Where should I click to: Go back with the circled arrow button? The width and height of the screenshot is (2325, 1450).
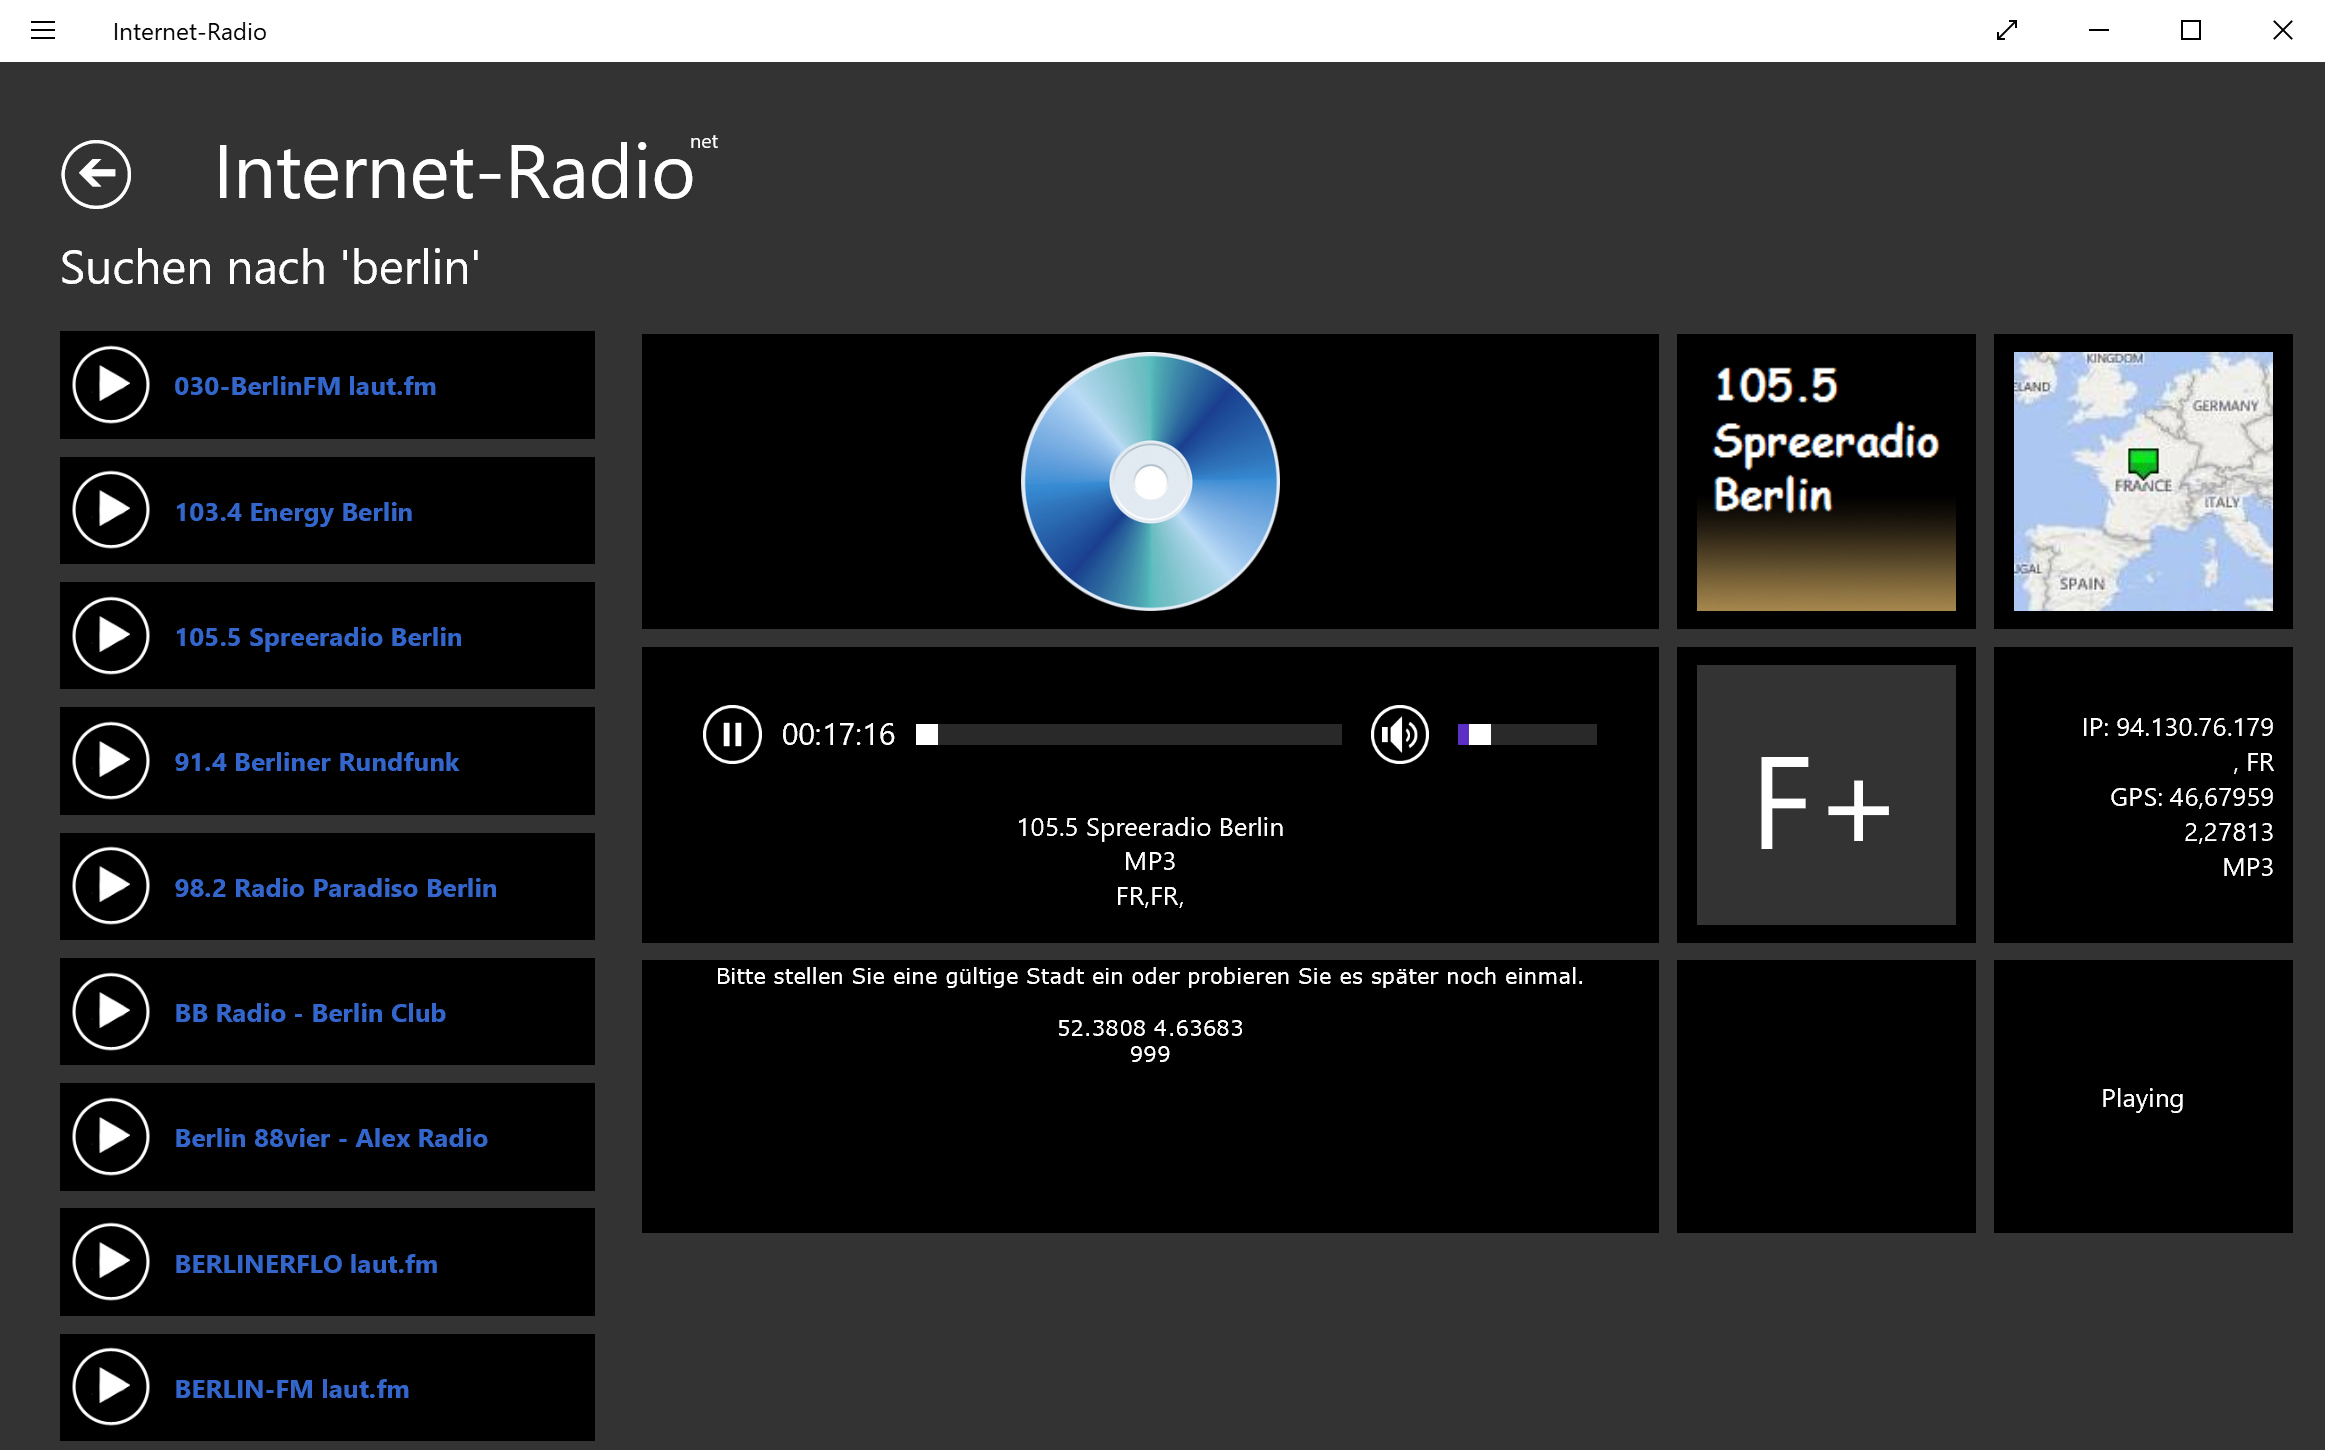click(96, 174)
